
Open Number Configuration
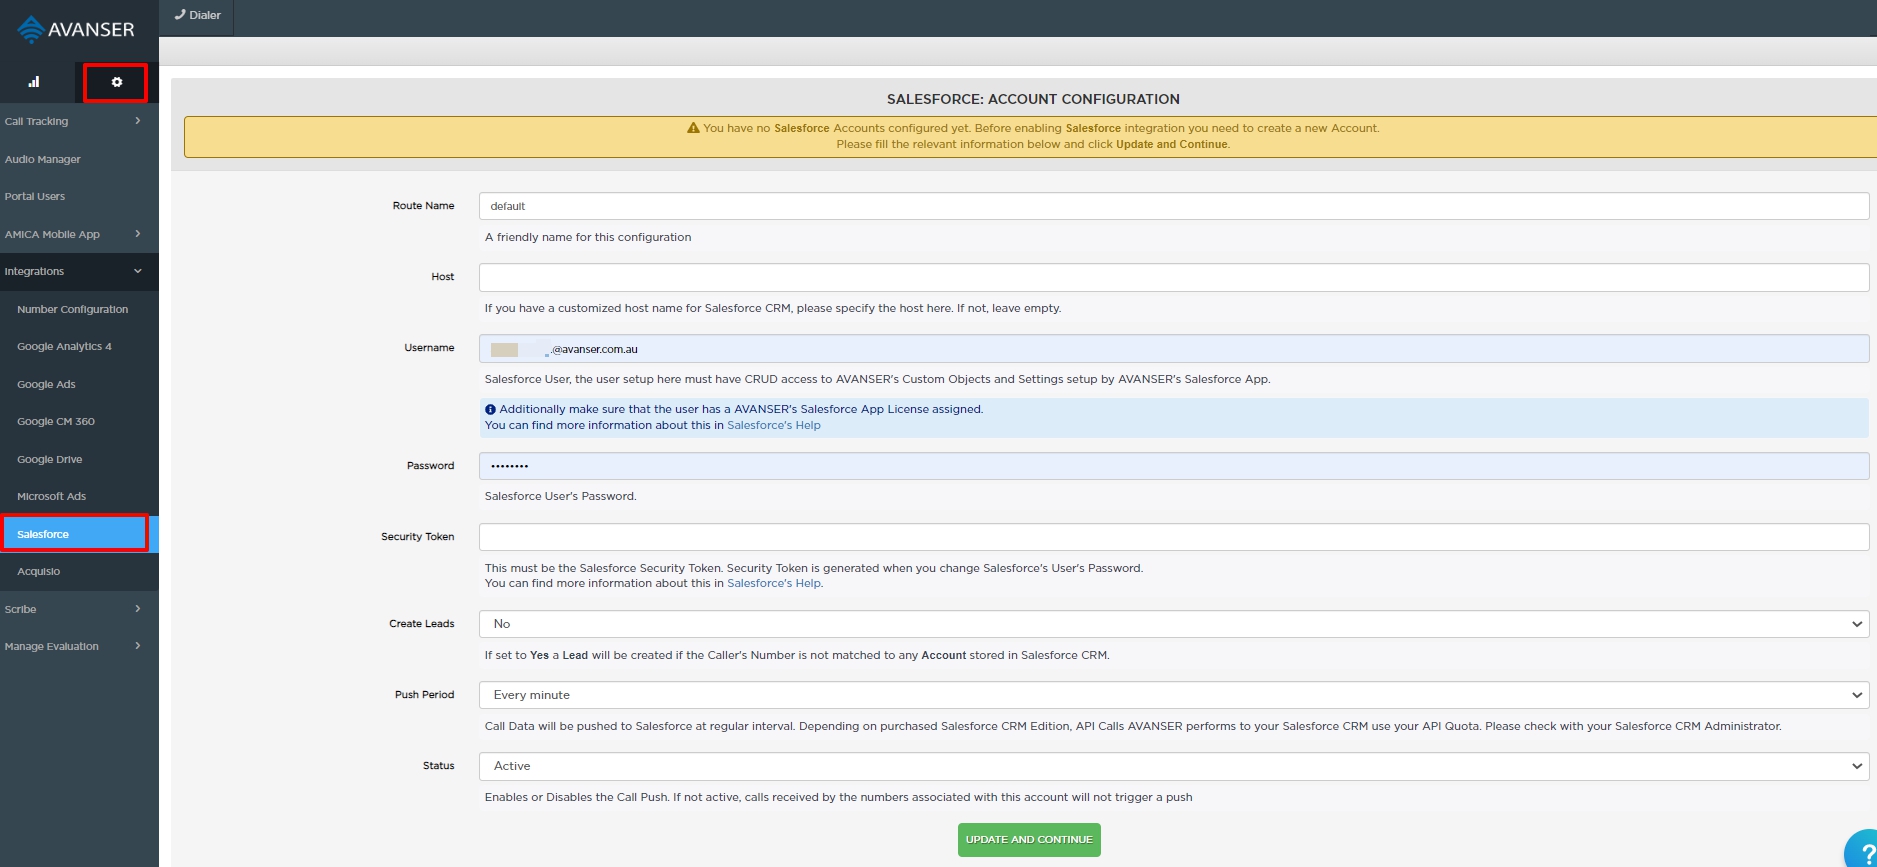(x=79, y=309)
